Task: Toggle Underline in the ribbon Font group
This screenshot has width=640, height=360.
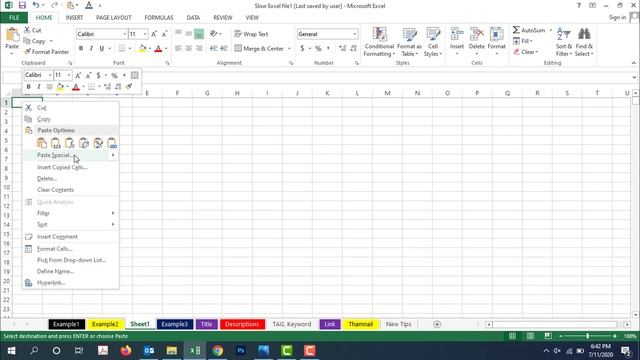Action: pos(102,49)
